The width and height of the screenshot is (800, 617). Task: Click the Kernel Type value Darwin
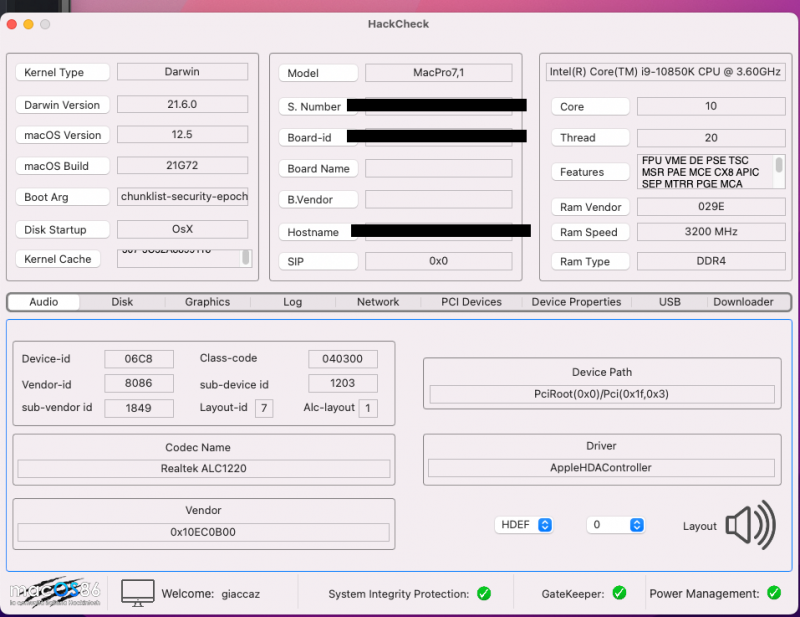[183, 71]
